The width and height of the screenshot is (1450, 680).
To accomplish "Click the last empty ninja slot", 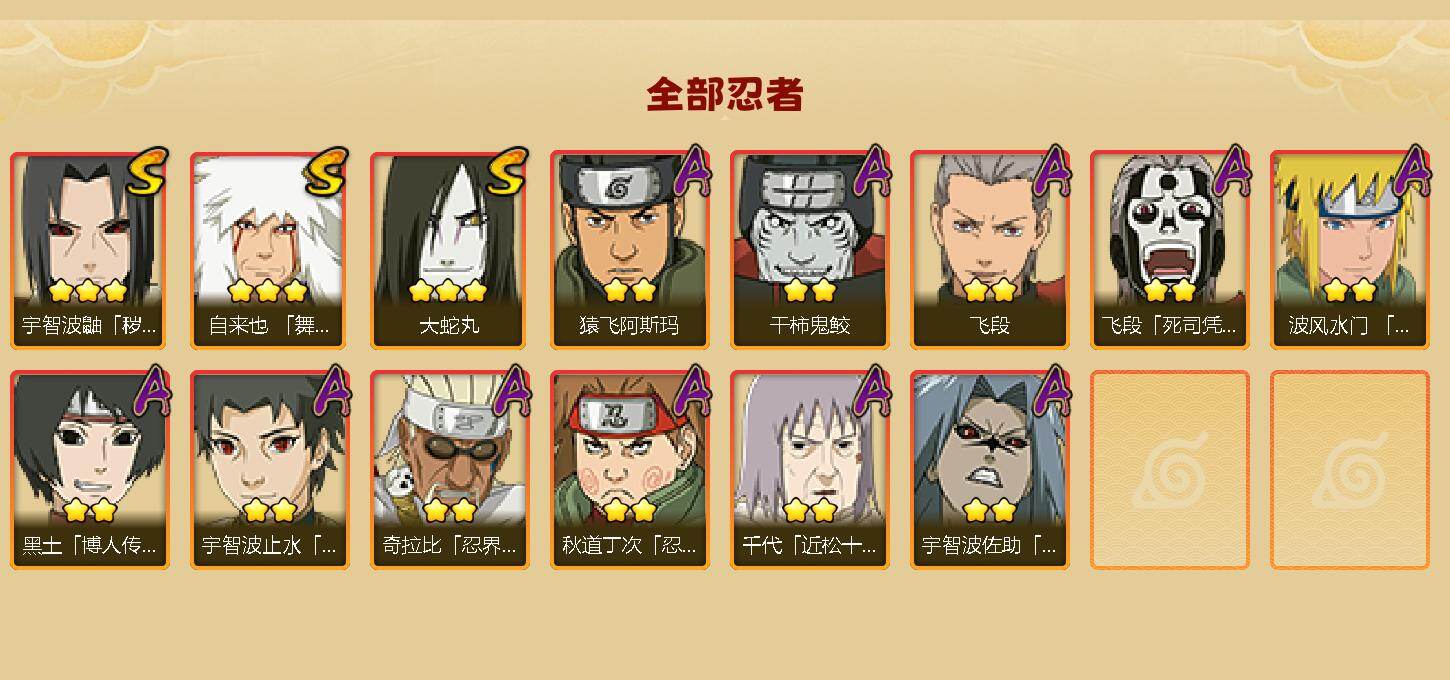I will pos(1350,470).
